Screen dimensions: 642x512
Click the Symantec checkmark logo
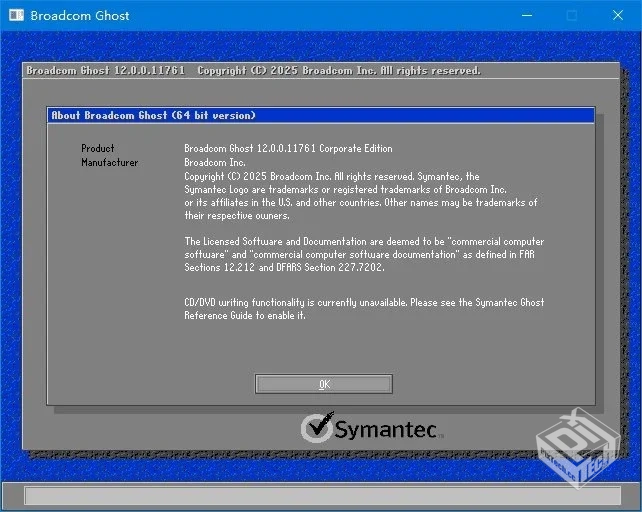[318, 428]
